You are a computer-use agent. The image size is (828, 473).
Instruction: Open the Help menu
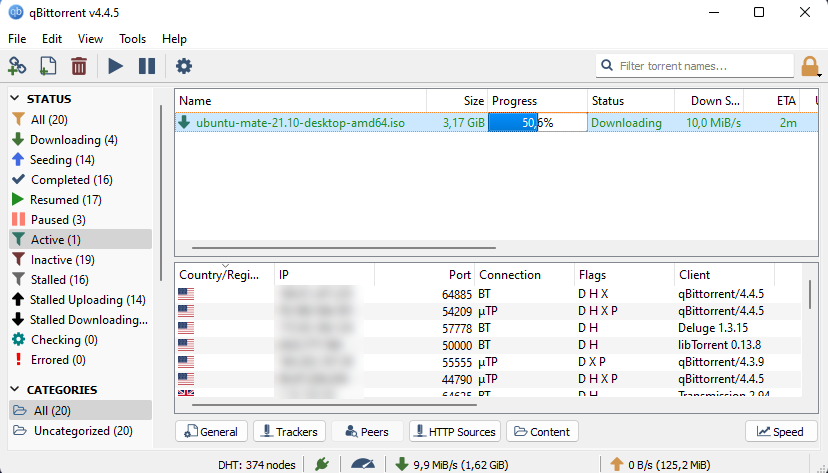point(174,39)
